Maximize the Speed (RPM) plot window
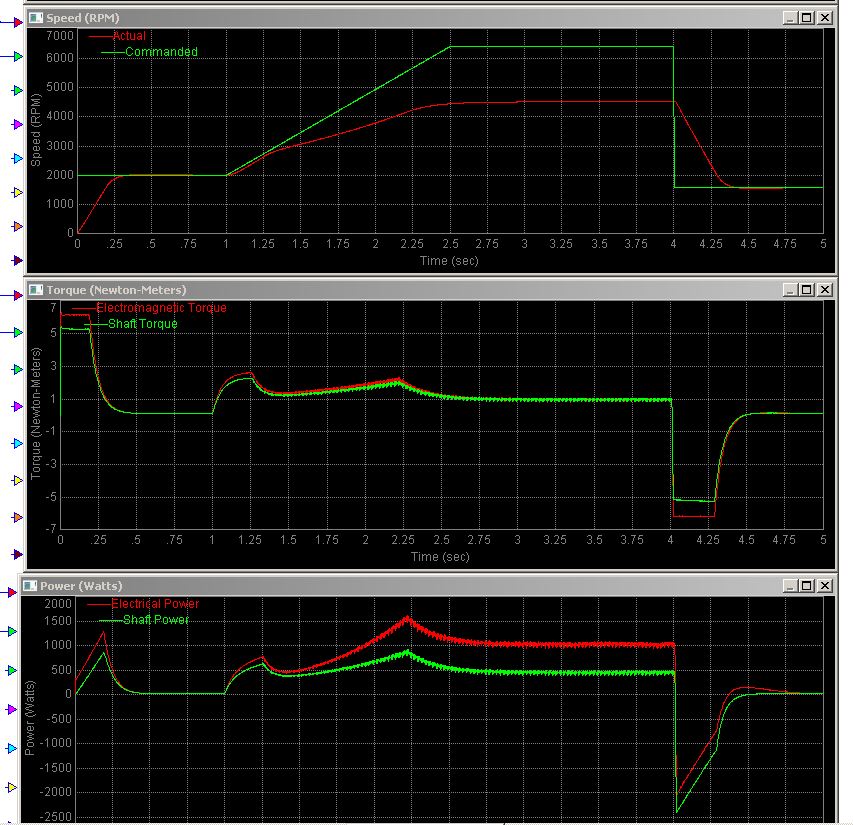This screenshot has height=825, width=853. [807, 18]
